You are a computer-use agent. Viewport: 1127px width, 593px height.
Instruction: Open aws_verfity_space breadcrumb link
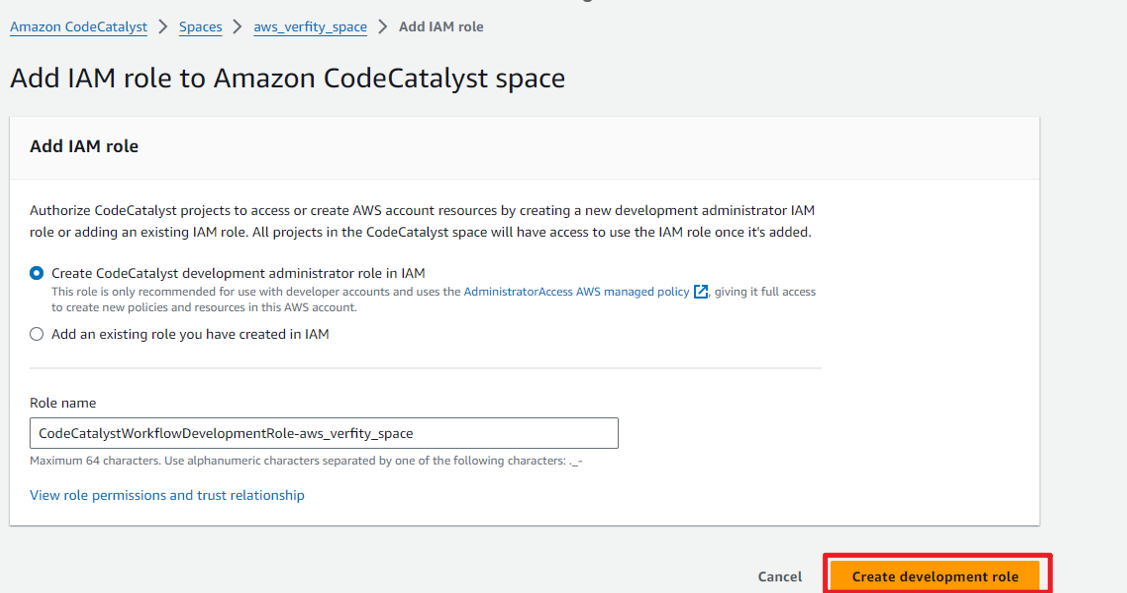pyautogui.click(x=310, y=27)
